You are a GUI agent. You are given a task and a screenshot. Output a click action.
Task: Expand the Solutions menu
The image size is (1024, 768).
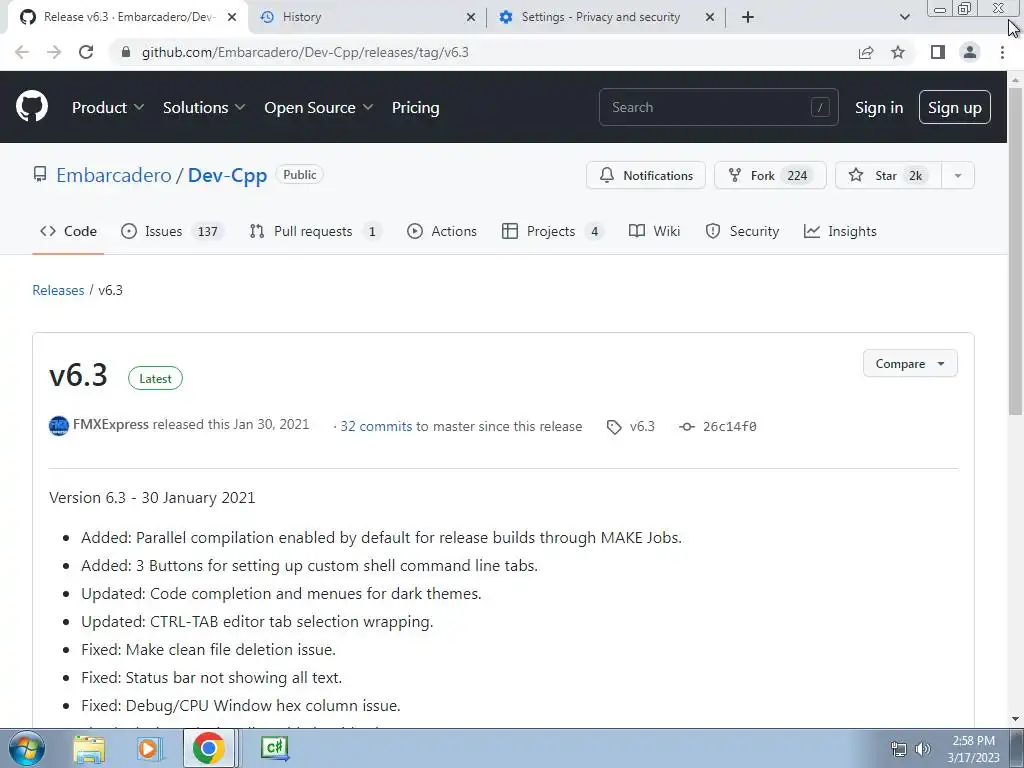pos(204,107)
